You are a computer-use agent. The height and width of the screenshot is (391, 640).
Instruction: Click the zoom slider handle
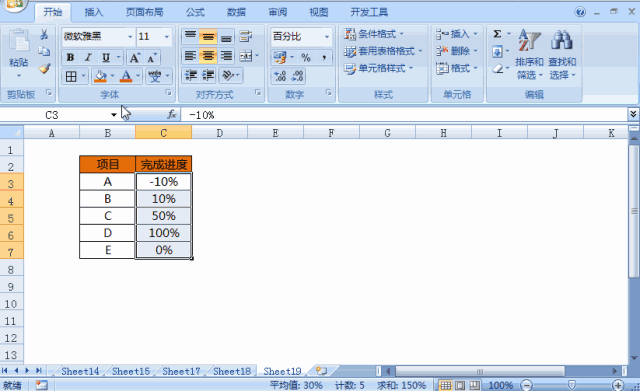(x=572, y=385)
